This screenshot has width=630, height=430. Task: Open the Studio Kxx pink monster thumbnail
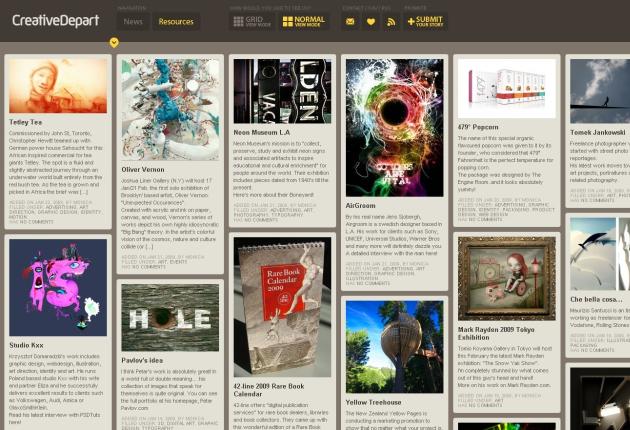coord(58,287)
